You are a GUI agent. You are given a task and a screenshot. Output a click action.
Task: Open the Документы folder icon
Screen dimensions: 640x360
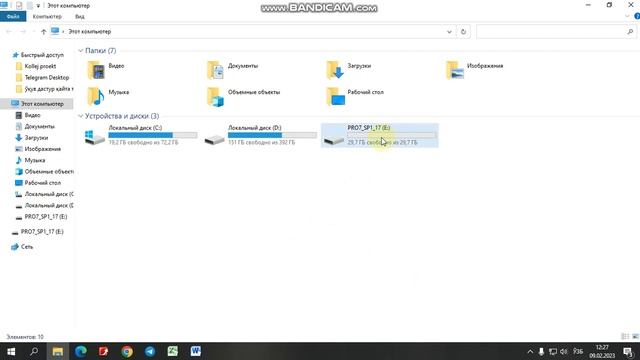(216, 70)
